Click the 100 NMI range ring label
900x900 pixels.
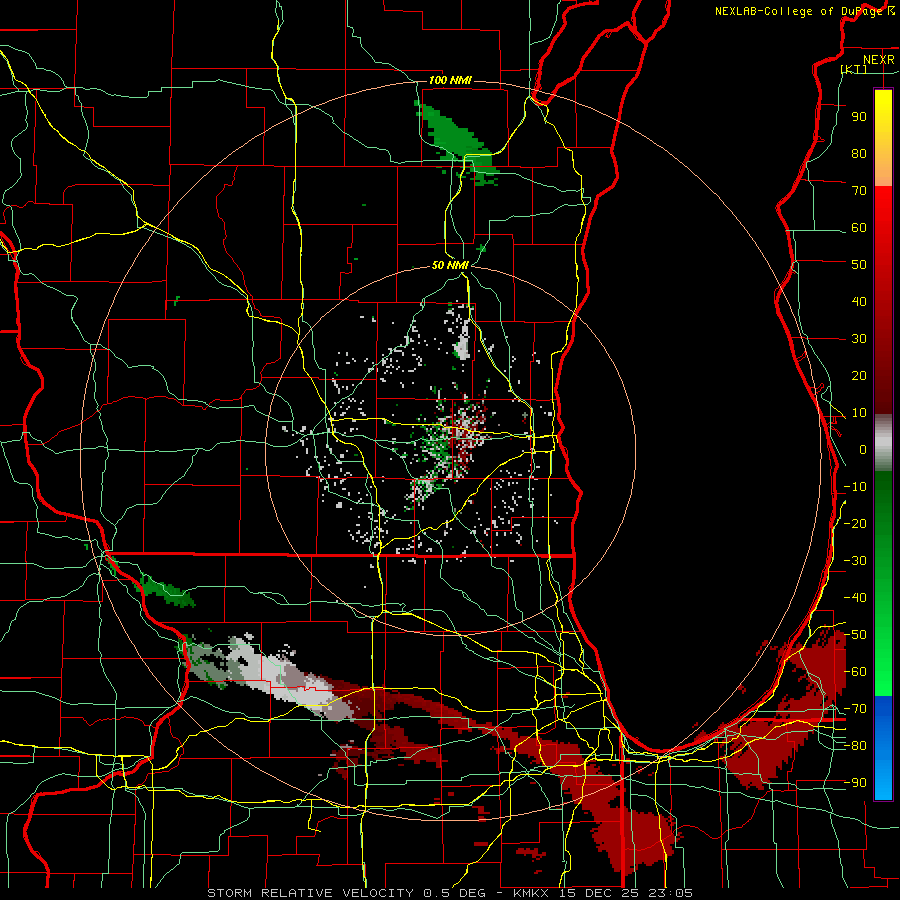[x=450, y=80]
